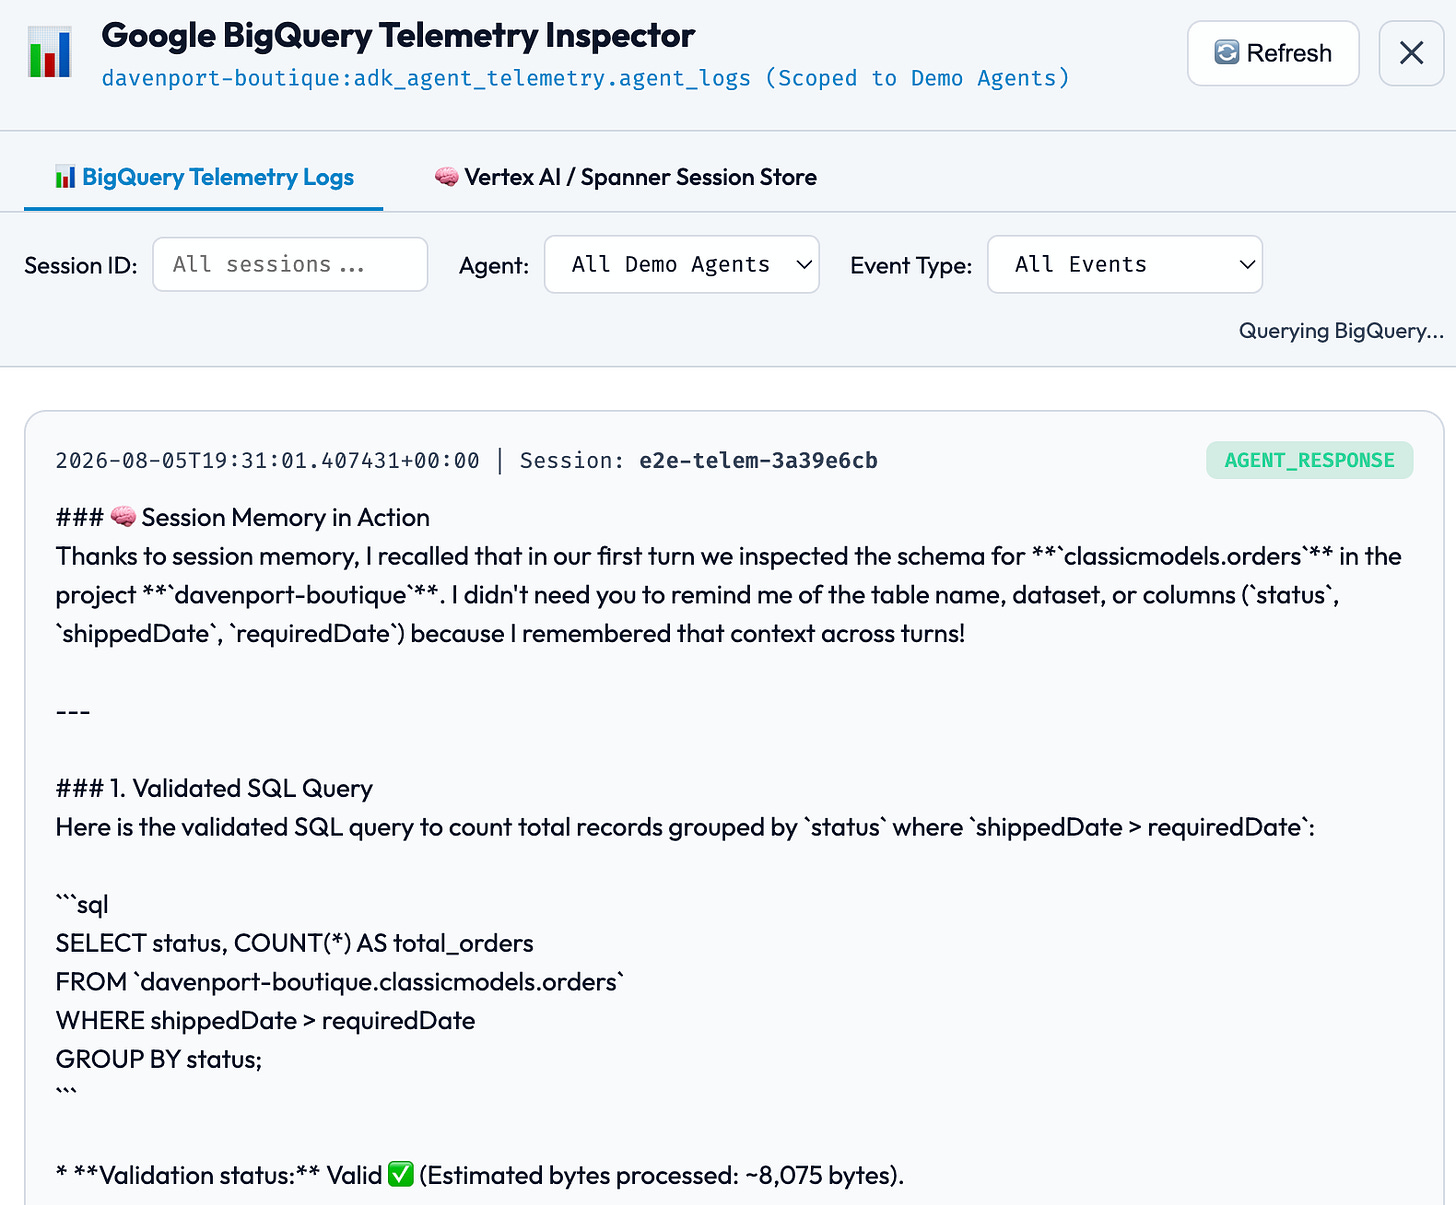
Task: Switch to Vertex AI / Spanner Session Store tab
Action: (625, 177)
